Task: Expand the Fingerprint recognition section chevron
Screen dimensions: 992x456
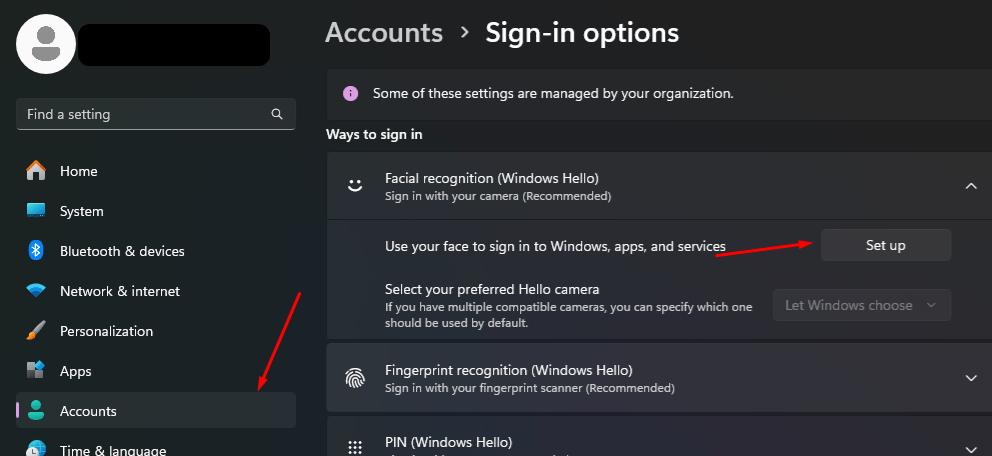Action: 970,378
